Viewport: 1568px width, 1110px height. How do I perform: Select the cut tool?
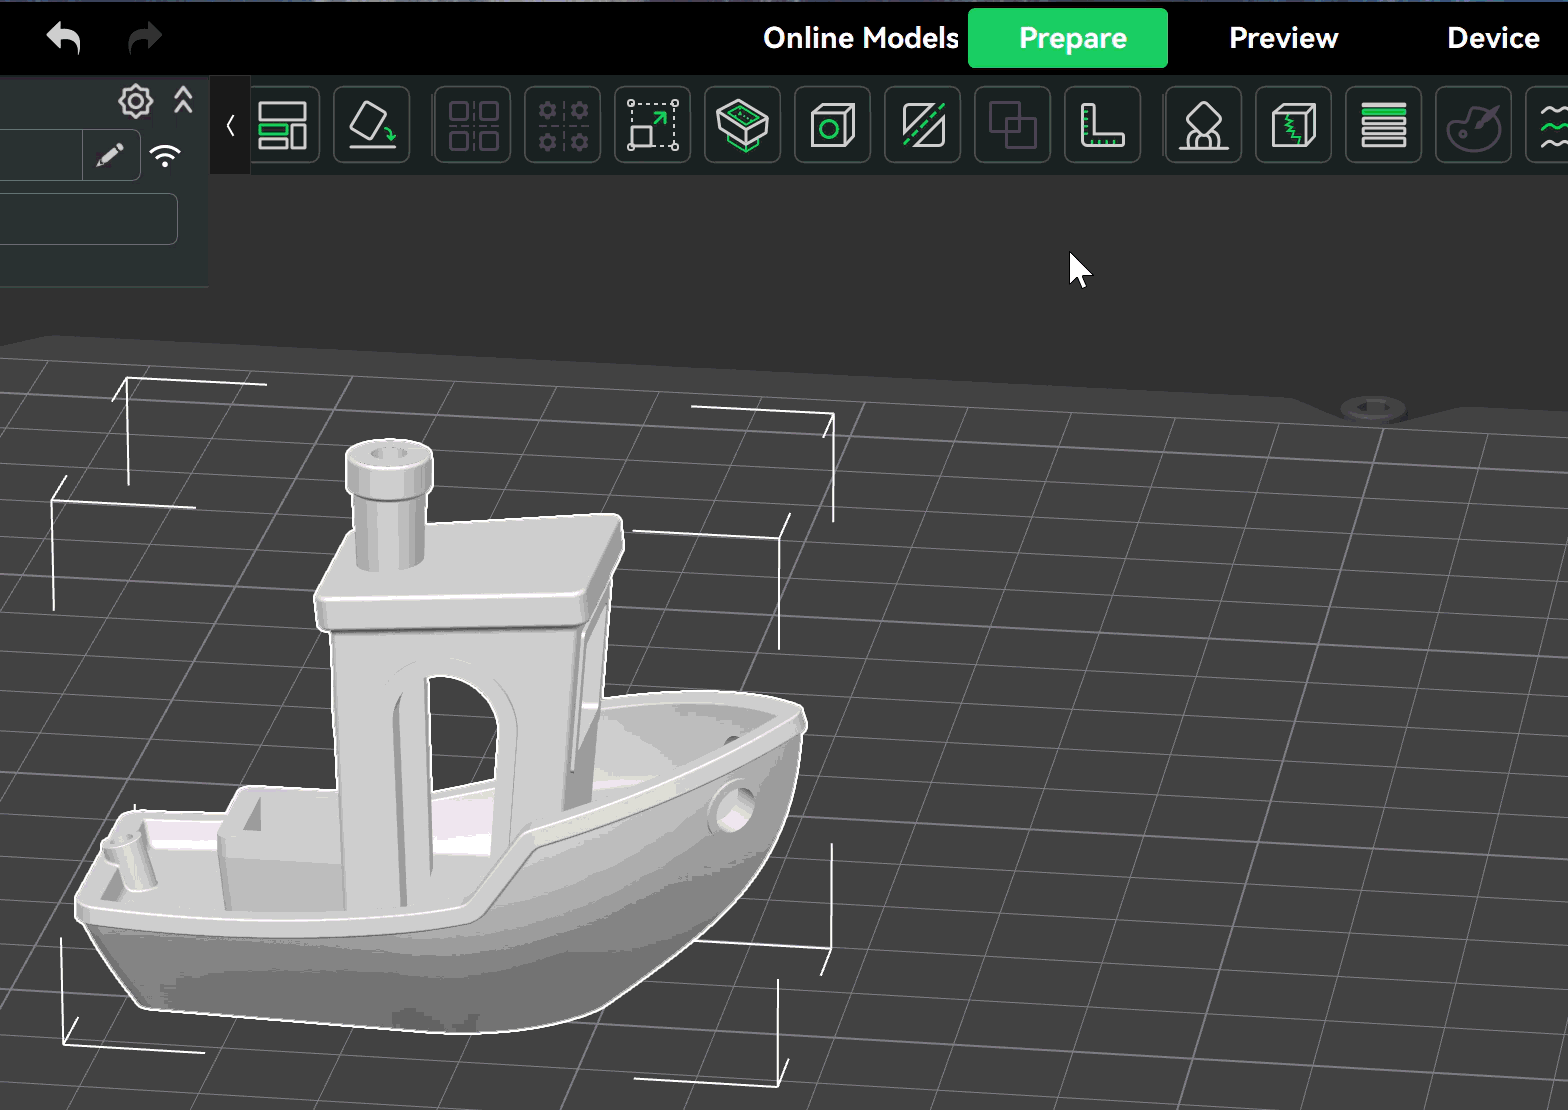[923, 125]
